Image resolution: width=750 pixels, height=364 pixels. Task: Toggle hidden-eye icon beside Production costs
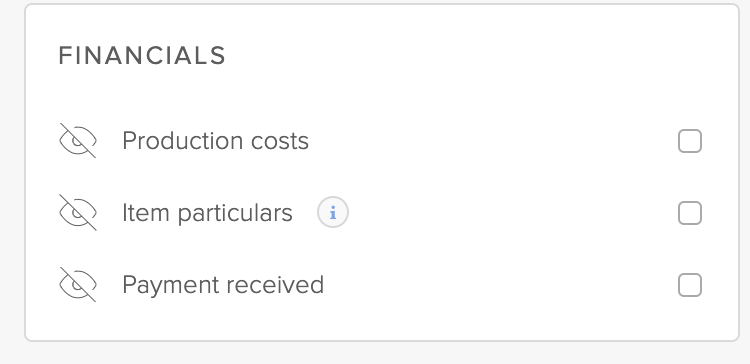pyautogui.click(x=77, y=141)
